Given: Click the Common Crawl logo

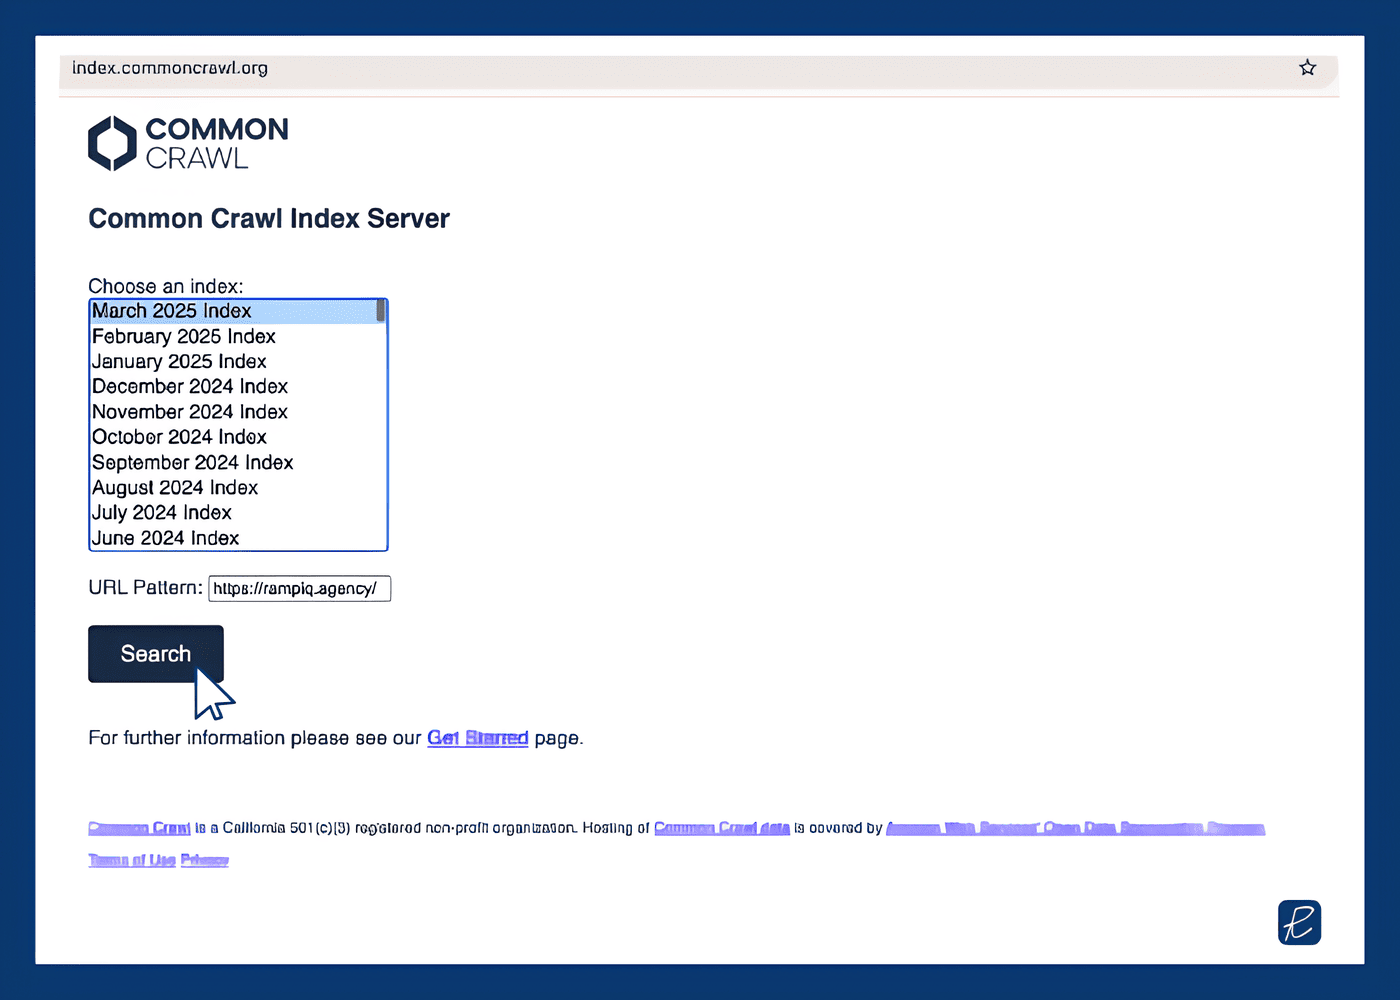Looking at the screenshot, I should coord(188,143).
